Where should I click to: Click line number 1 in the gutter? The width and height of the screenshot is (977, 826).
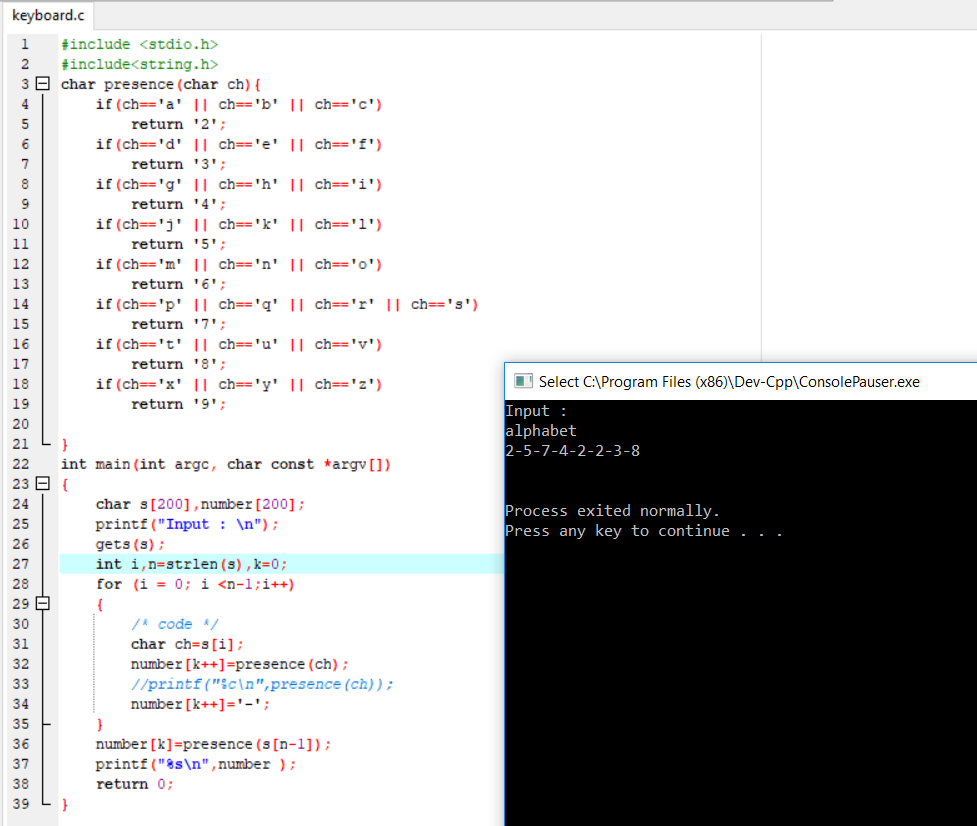[x=24, y=44]
